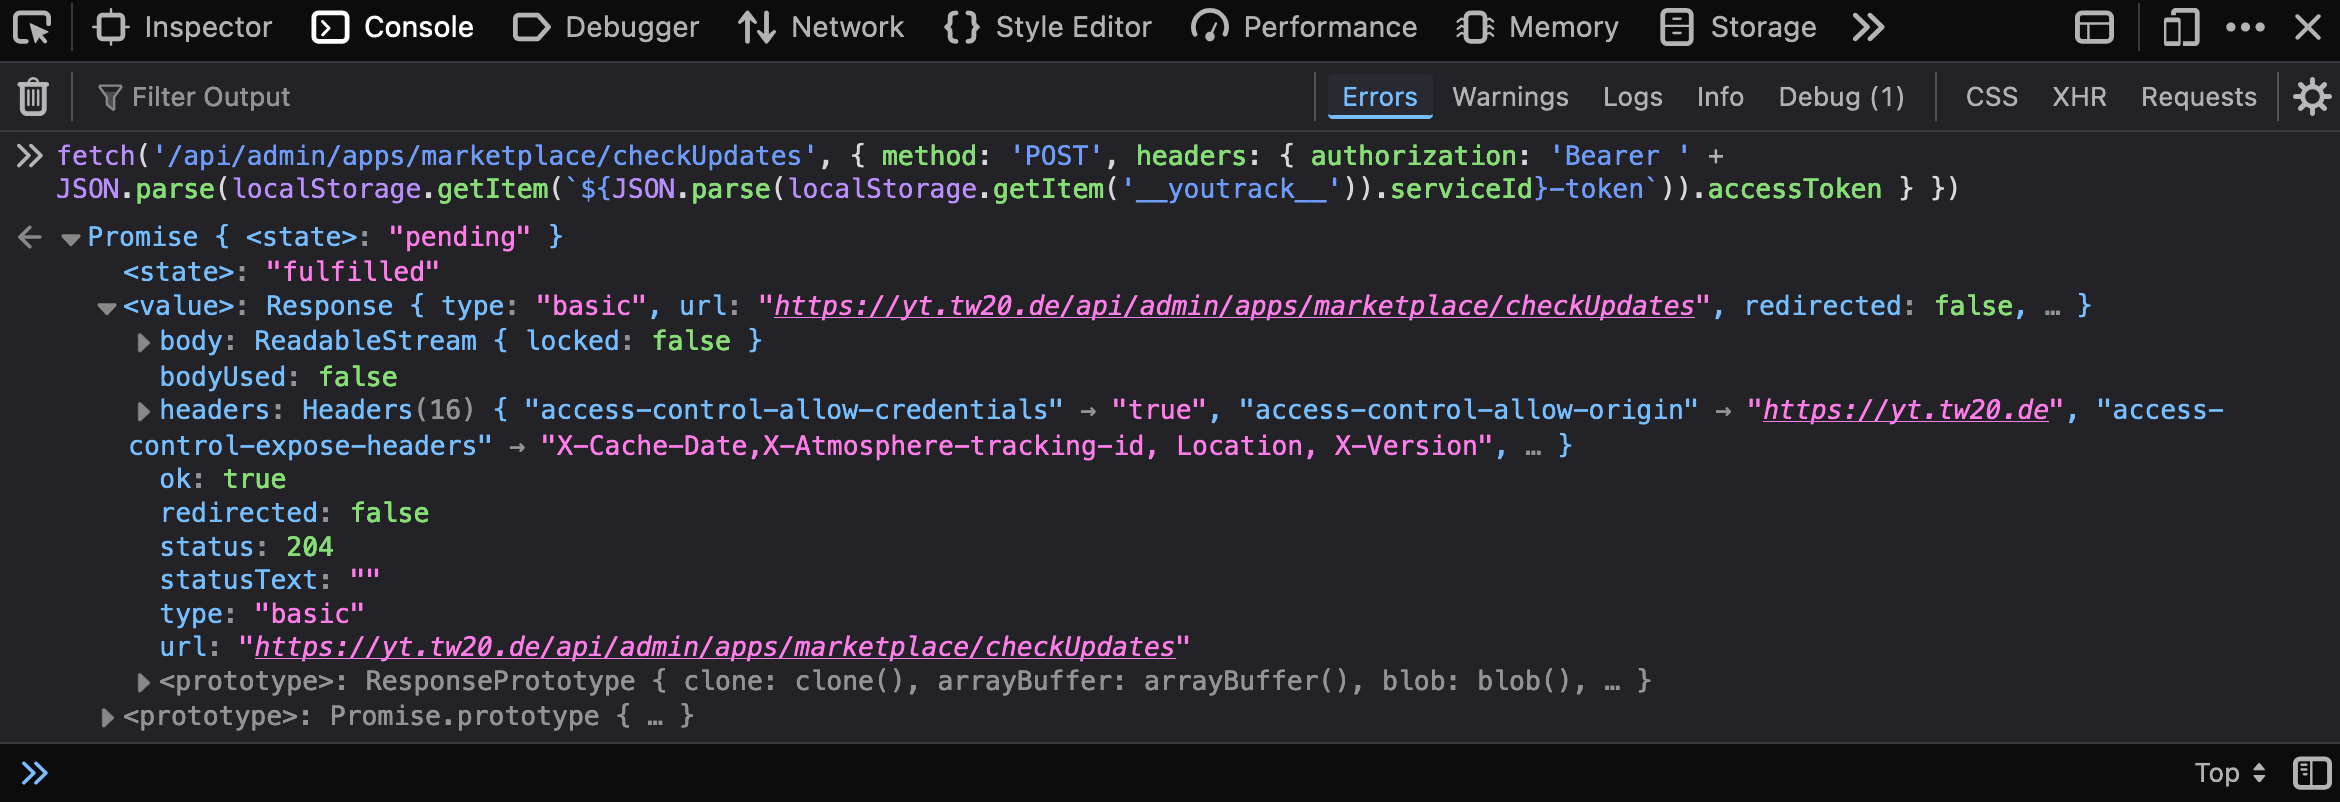Expand the ResponsePrototype entry
The height and width of the screenshot is (802, 2340).
tap(143, 682)
